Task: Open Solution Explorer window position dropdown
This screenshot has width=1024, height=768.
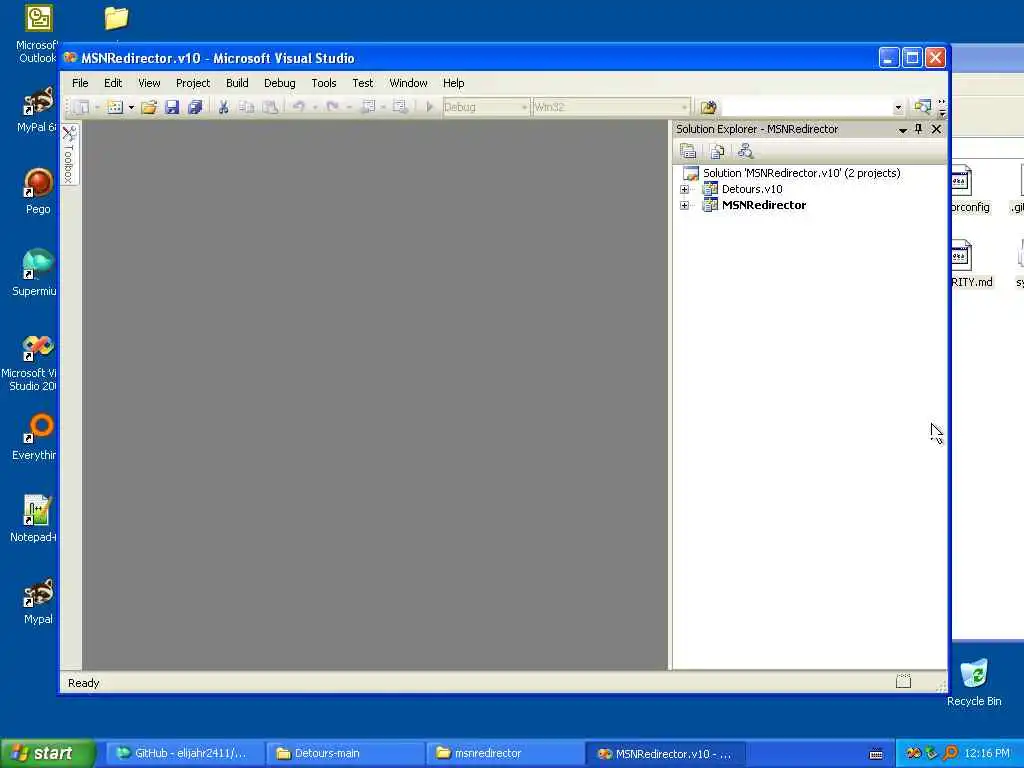Action: point(903,130)
